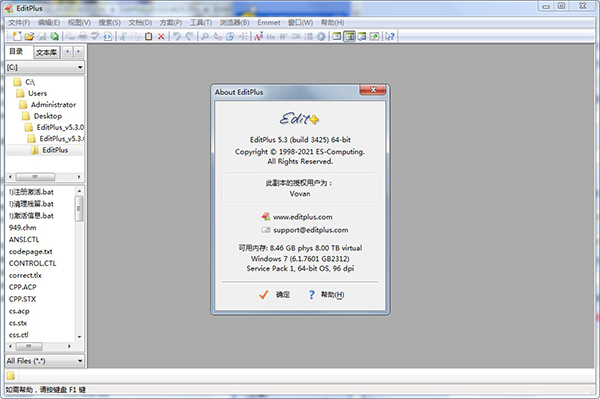Select codepage.txt in file list
The width and height of the screenshot is (600, 399).
pos(31,251)
